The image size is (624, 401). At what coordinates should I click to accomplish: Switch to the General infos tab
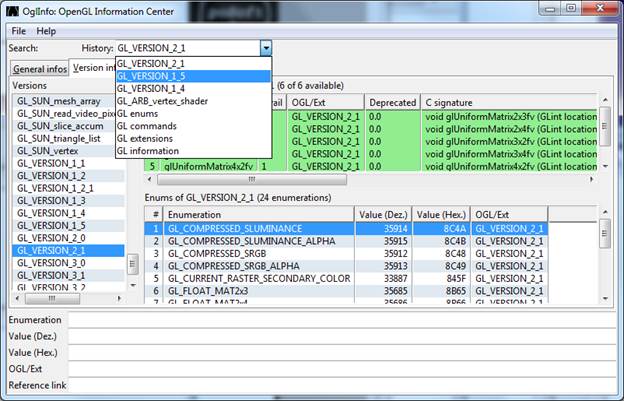[x=41, y=68]
